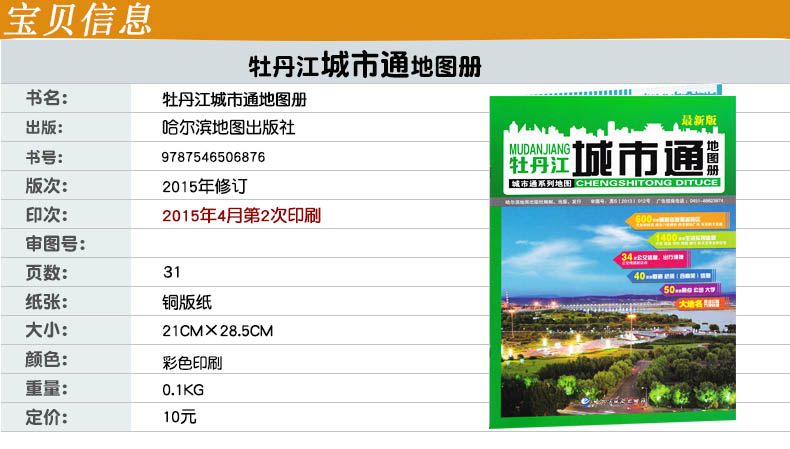Select page count value 31

coord(172,273)
